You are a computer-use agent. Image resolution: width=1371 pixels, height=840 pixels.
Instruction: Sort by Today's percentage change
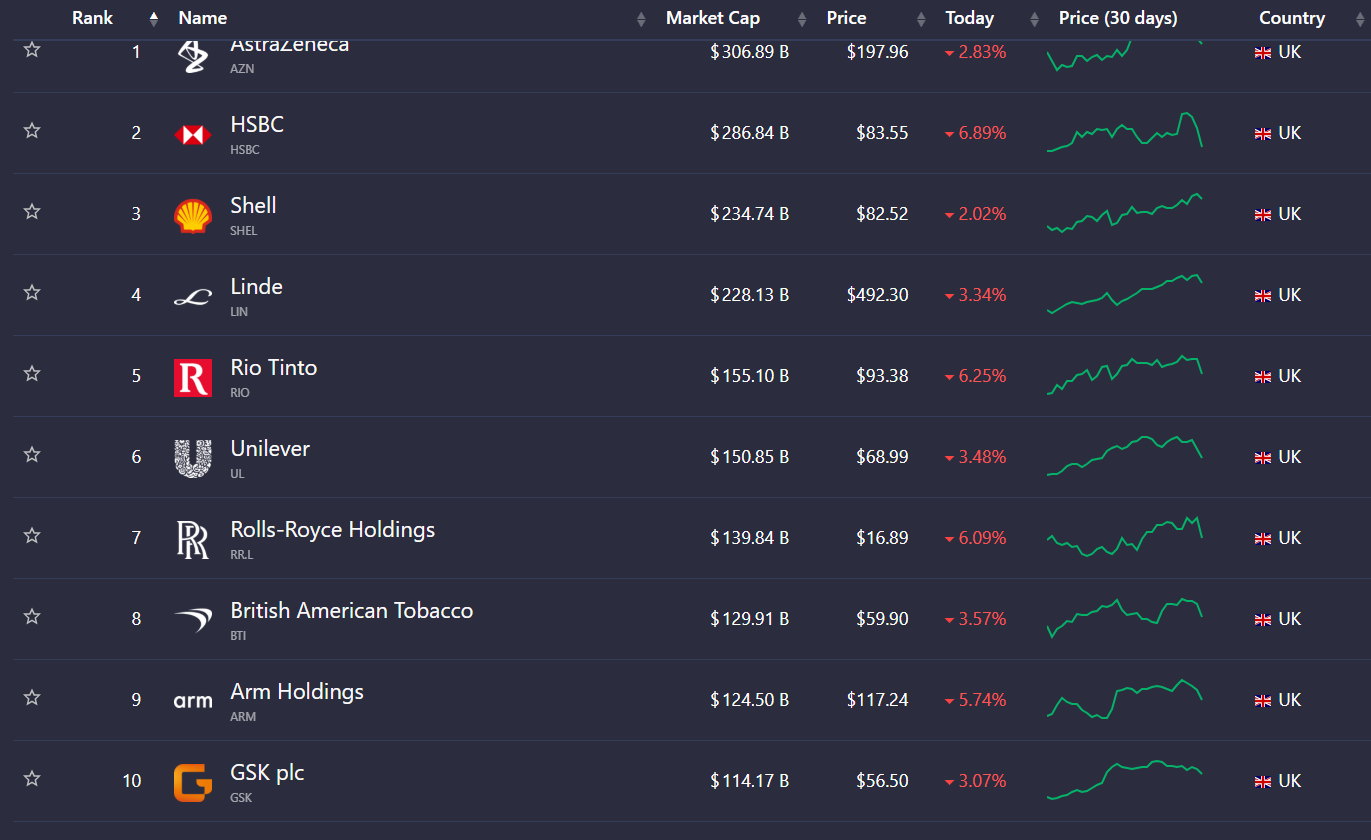(970, 18)
